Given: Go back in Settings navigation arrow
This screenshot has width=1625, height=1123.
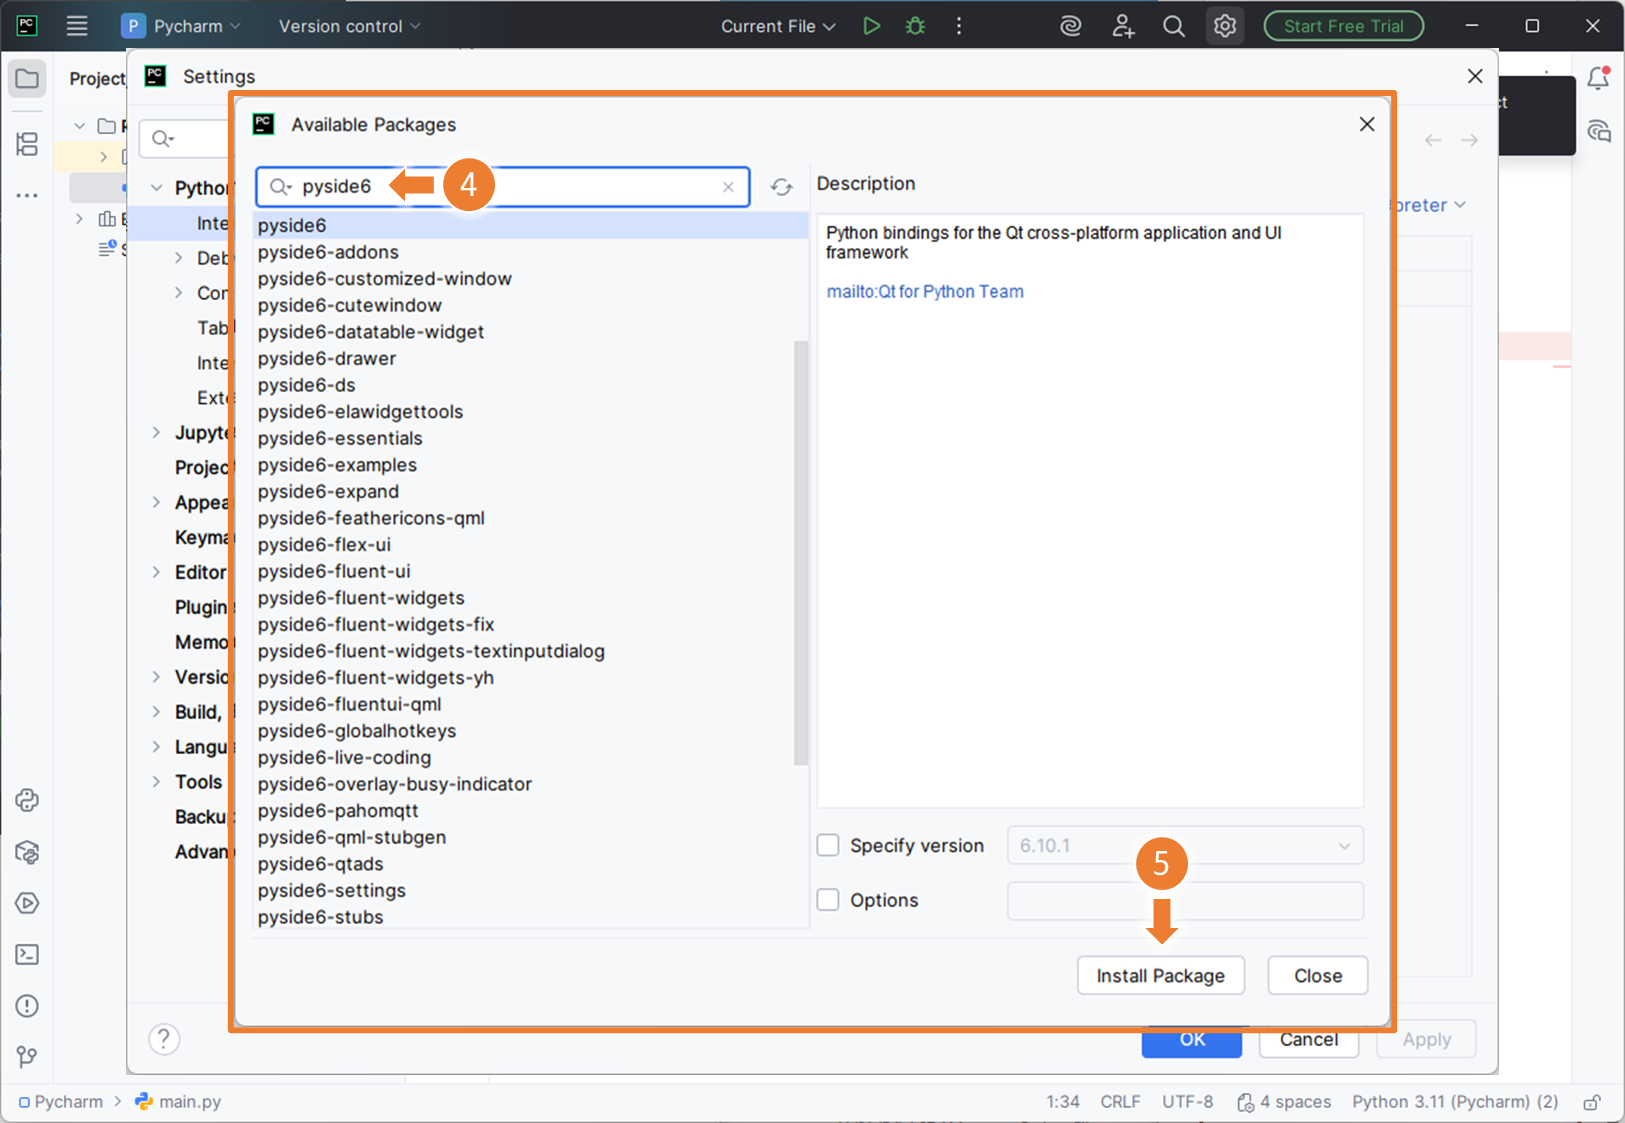Looking at the screenshot, I should coord(1433,140).
